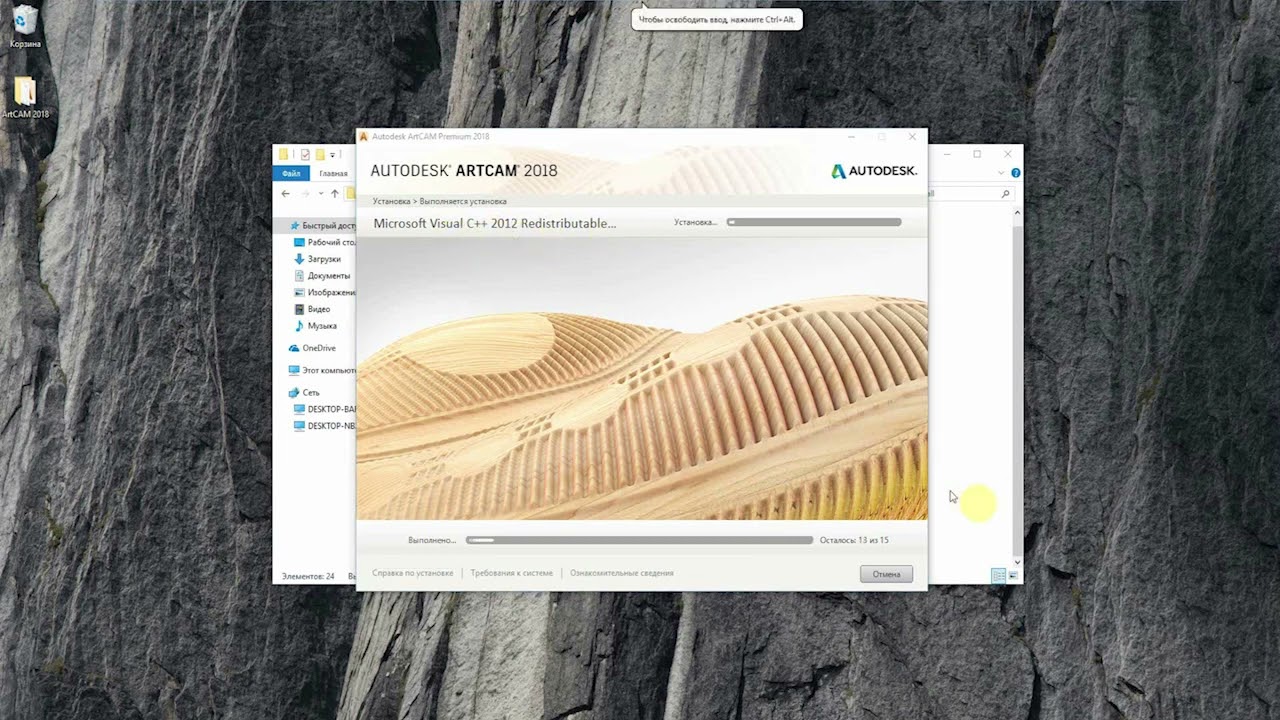The image size is (1280, 720).
Task: Open the Требования к системе link
Action: pos(512,573)
